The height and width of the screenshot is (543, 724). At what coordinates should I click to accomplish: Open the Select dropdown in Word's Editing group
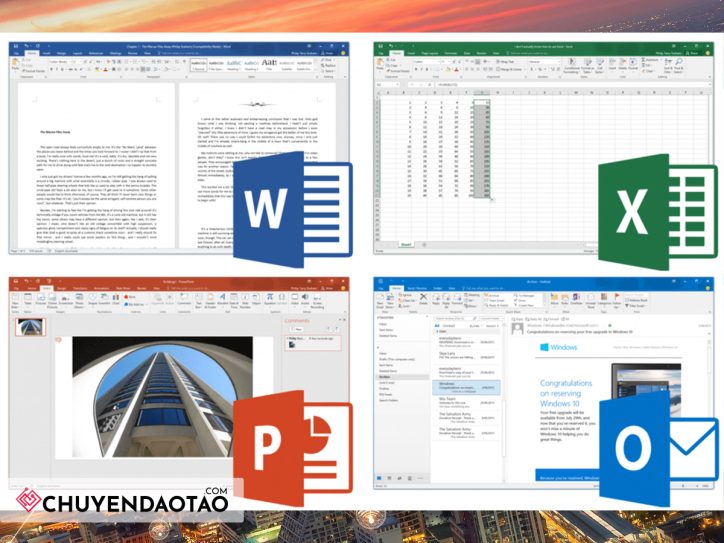(328, 71)
